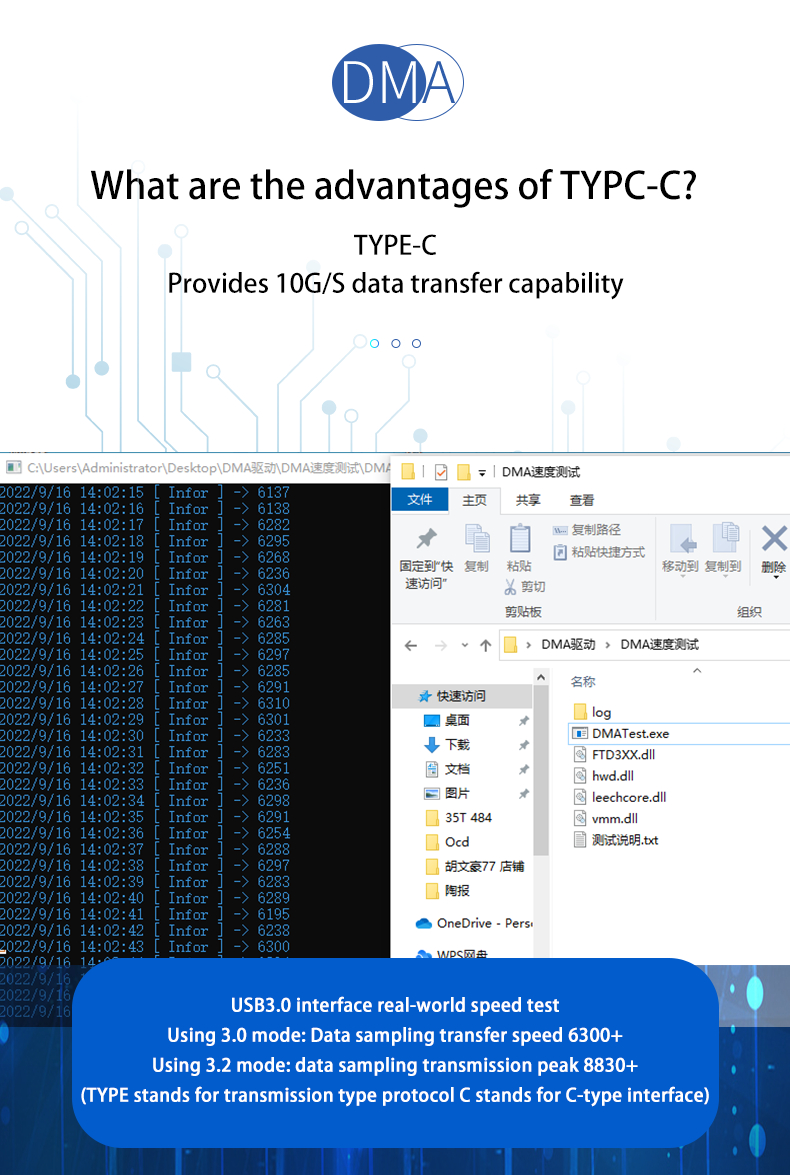Open recent locations dropdown chevron
790x1175 pixels.
tap(463, 646)
